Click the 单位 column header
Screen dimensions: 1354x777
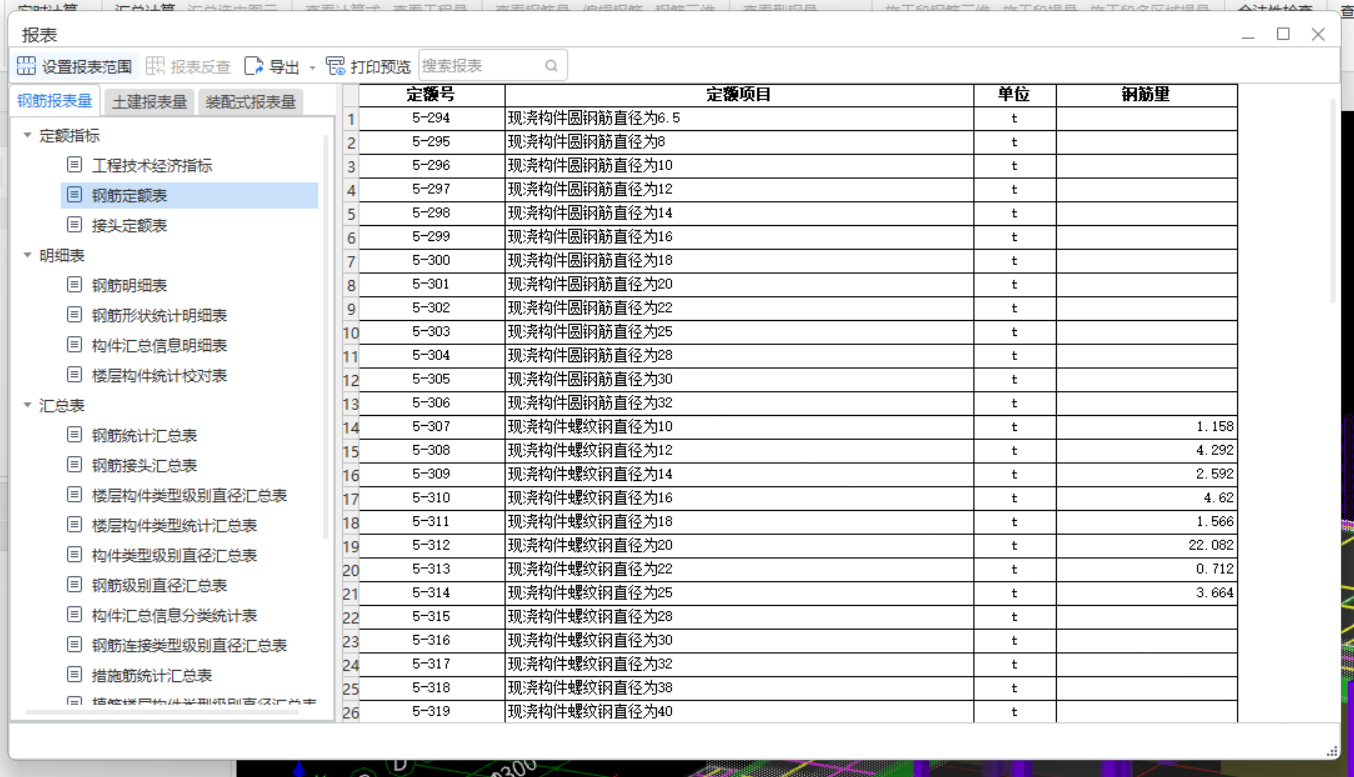click(1014, 95)
